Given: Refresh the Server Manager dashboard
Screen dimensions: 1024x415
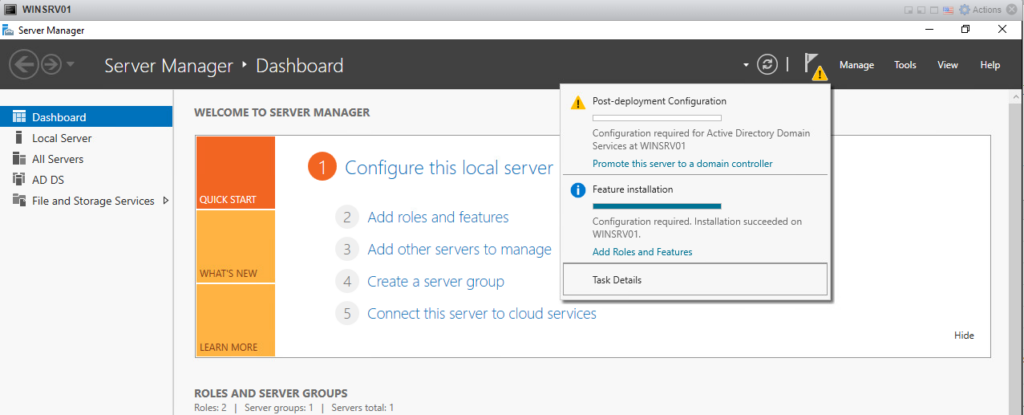Looking at the screenshot, I should (x=768, y=65).
